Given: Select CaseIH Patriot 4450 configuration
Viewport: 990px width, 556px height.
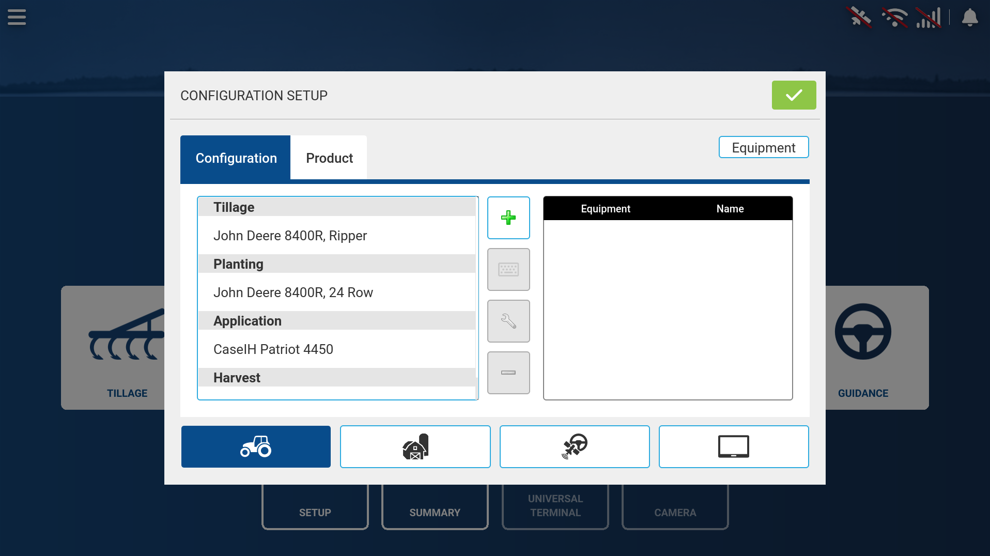Looking at the screenshot, I should click(x=337, y=349).
